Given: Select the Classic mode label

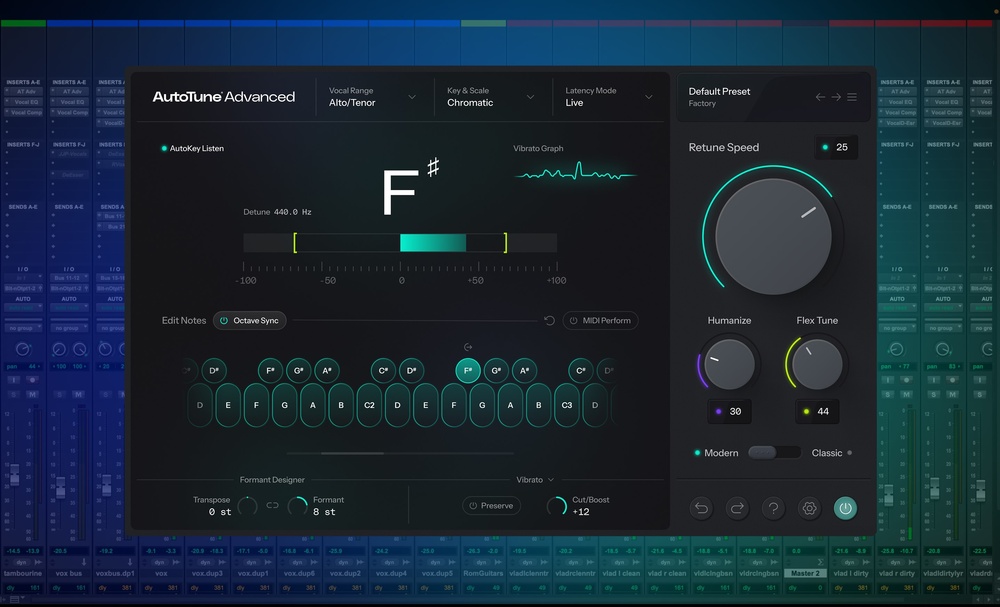Looking at the screenshot, I should point(827,453).
